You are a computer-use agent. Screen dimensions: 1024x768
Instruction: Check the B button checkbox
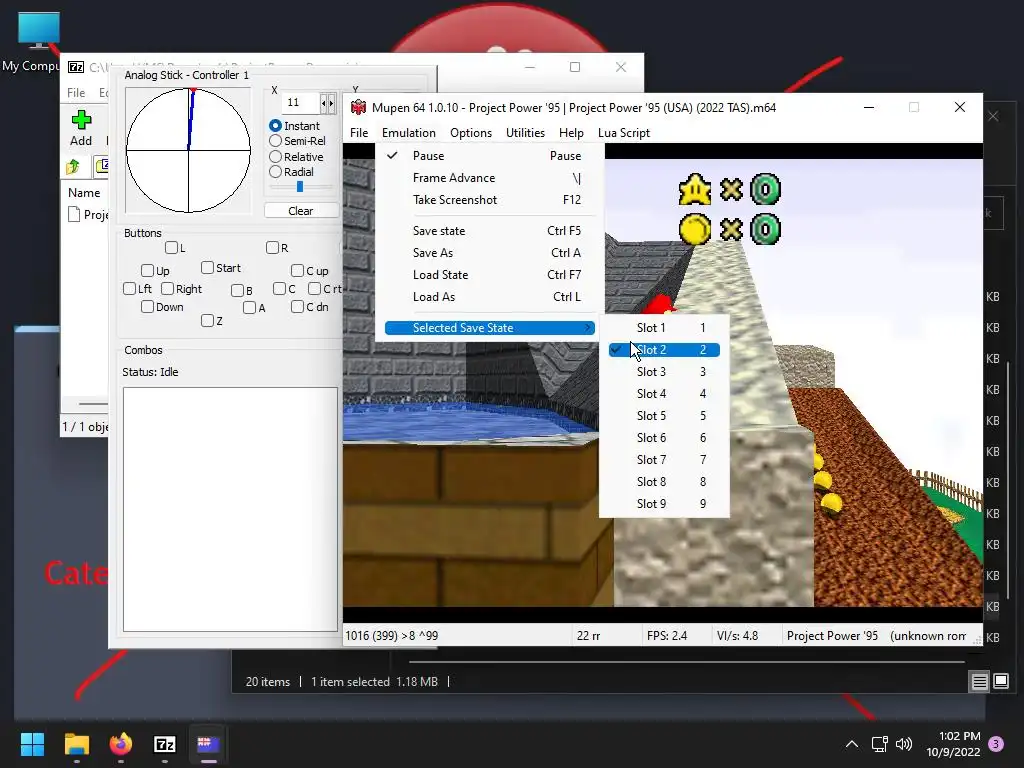pos(238,290)
